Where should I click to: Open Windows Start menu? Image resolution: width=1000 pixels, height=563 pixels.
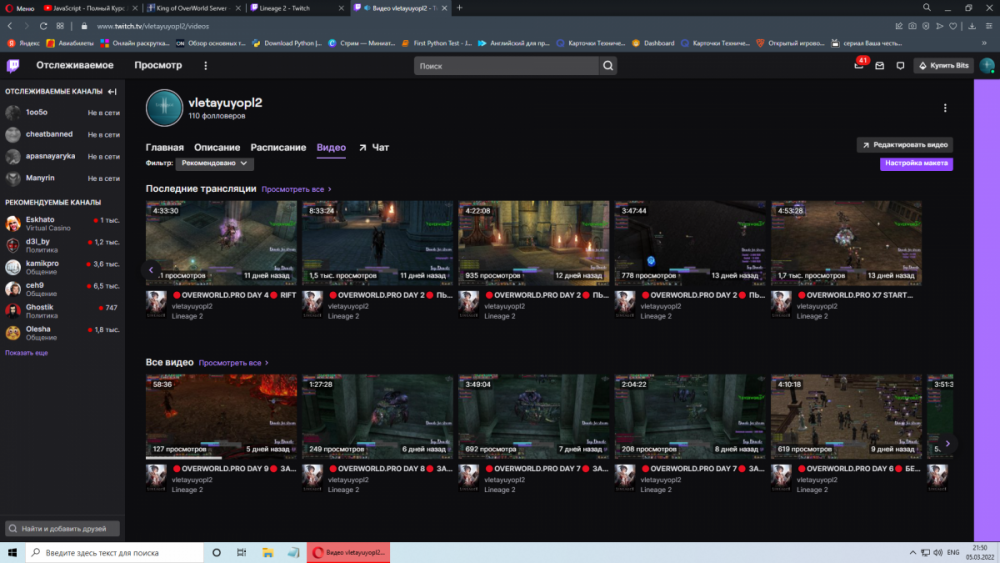tap(12, 552)
